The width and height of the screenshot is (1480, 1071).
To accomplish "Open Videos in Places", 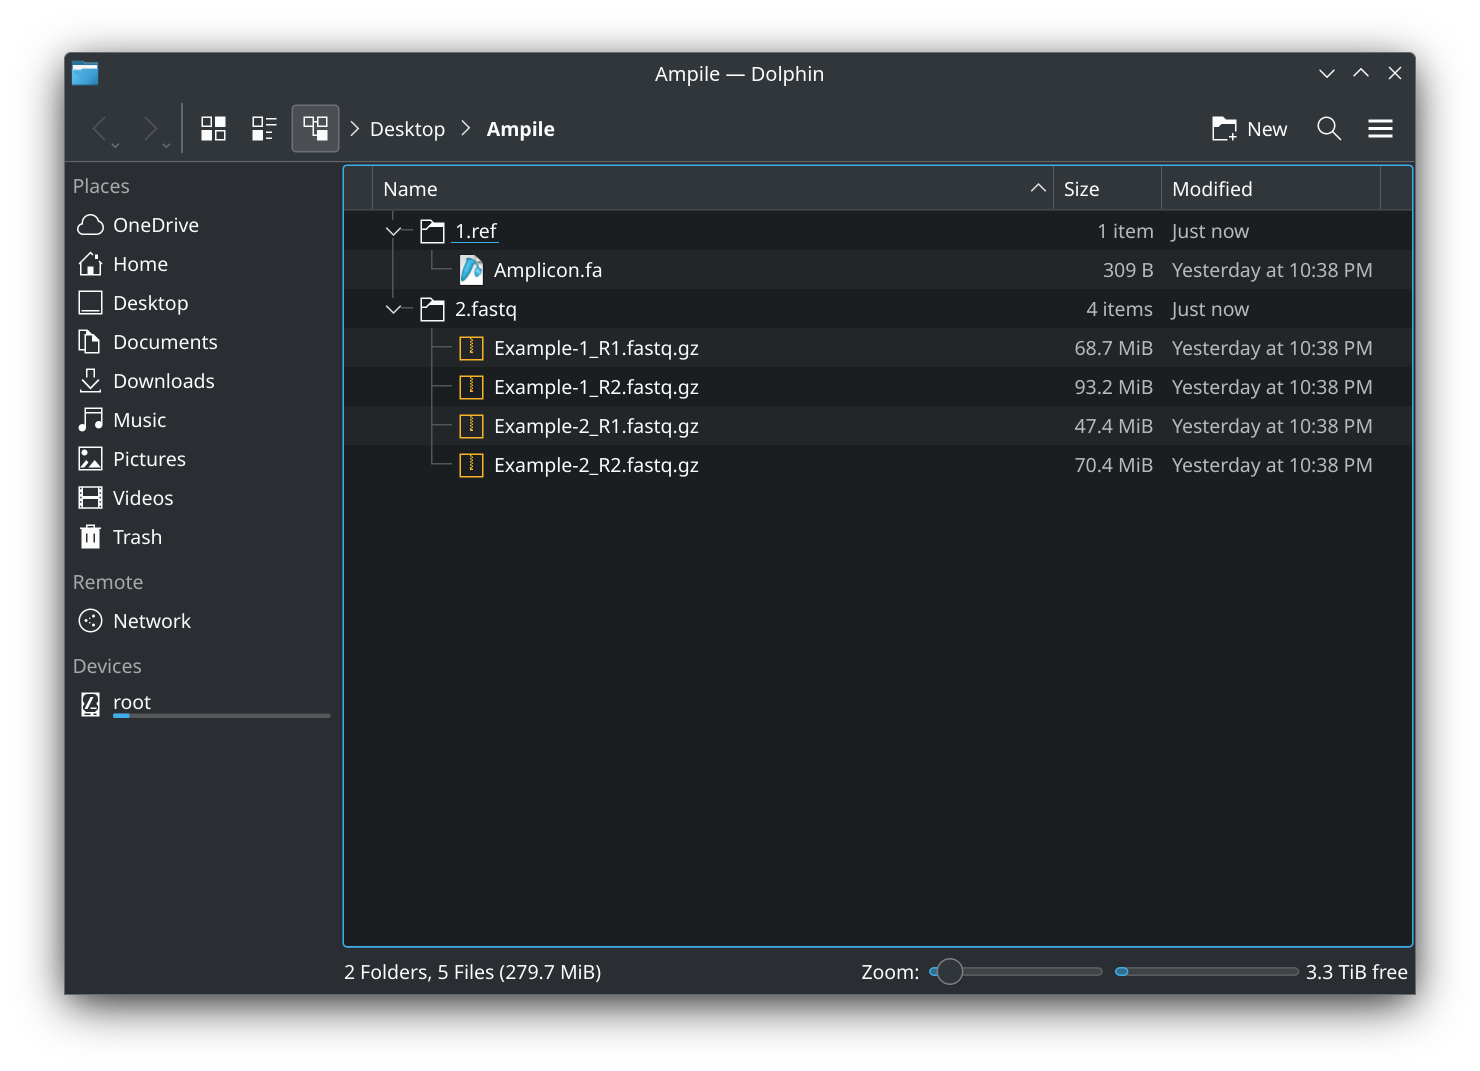I will click(202, 498).
